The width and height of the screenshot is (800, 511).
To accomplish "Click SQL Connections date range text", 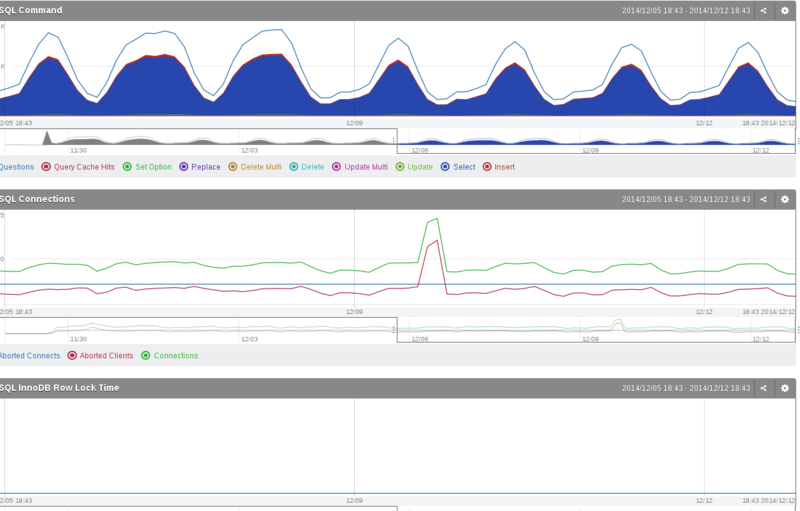I will point(686,199).
